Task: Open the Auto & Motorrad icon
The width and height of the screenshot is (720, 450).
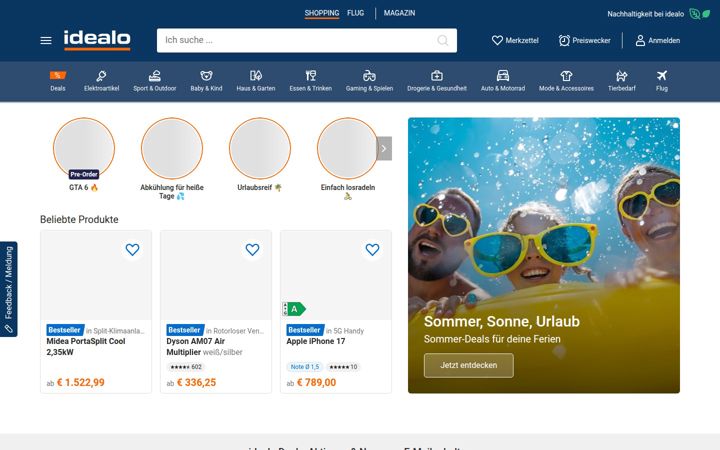Action: click(503, 75)
